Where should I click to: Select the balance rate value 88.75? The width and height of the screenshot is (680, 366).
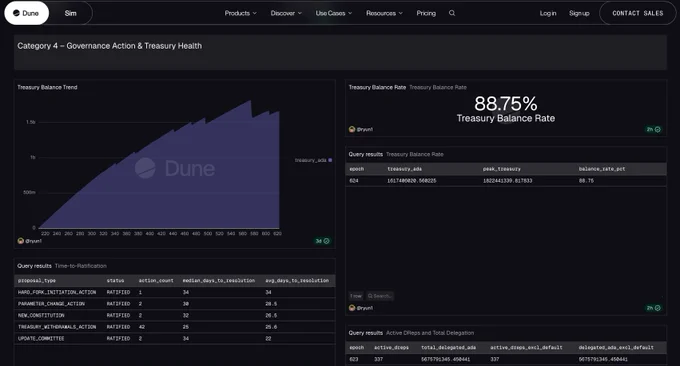pos(586,180)
